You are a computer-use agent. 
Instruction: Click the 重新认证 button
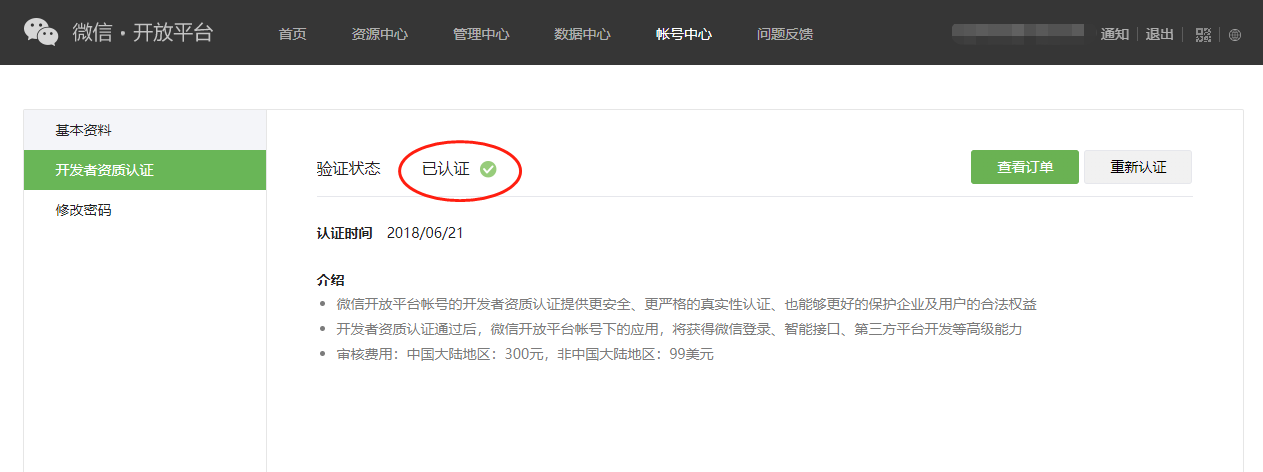pyautogui.click(x=1138, y=167)
